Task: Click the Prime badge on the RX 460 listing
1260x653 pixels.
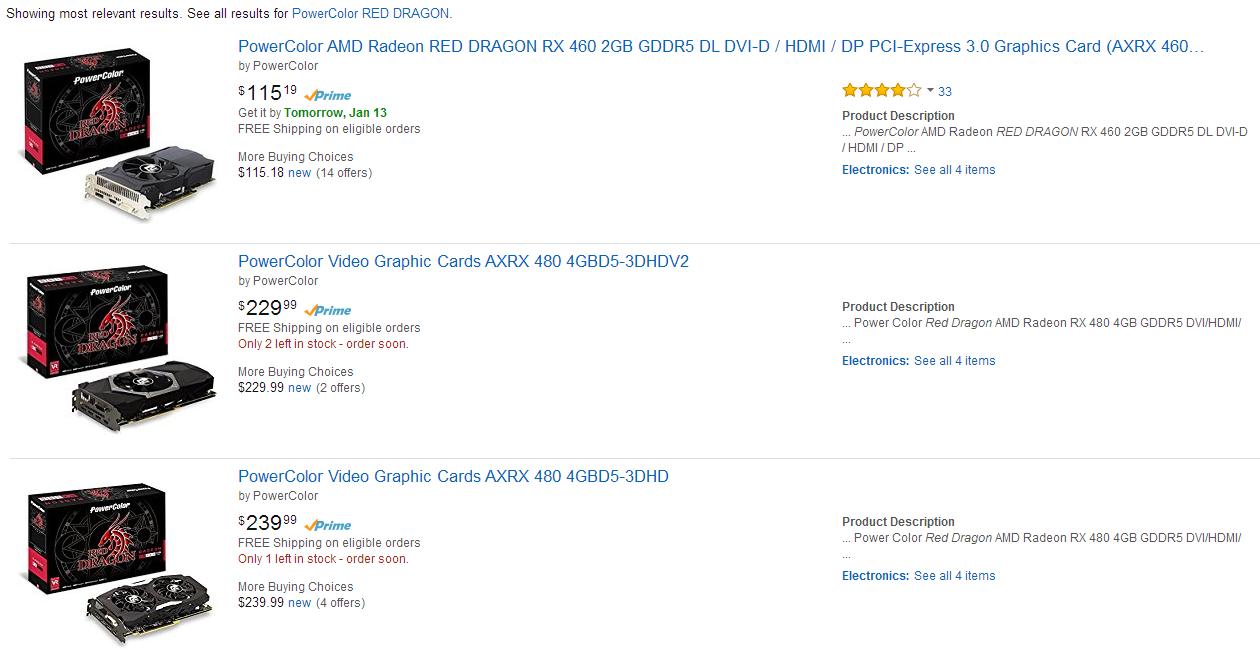Action: pyautogui.click(x=328, y=95)
